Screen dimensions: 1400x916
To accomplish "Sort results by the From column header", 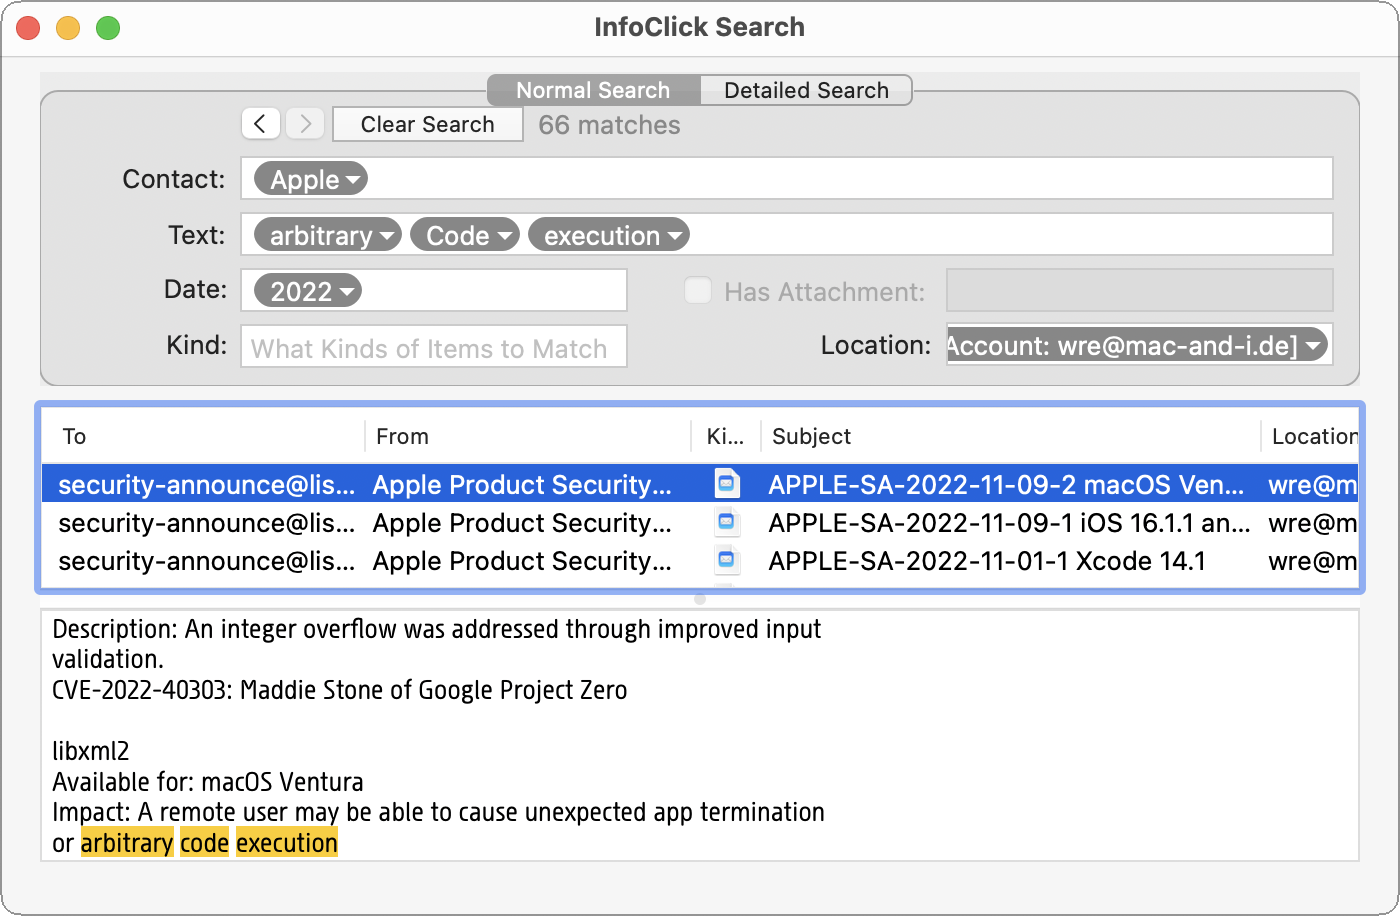I will [527, 436].
